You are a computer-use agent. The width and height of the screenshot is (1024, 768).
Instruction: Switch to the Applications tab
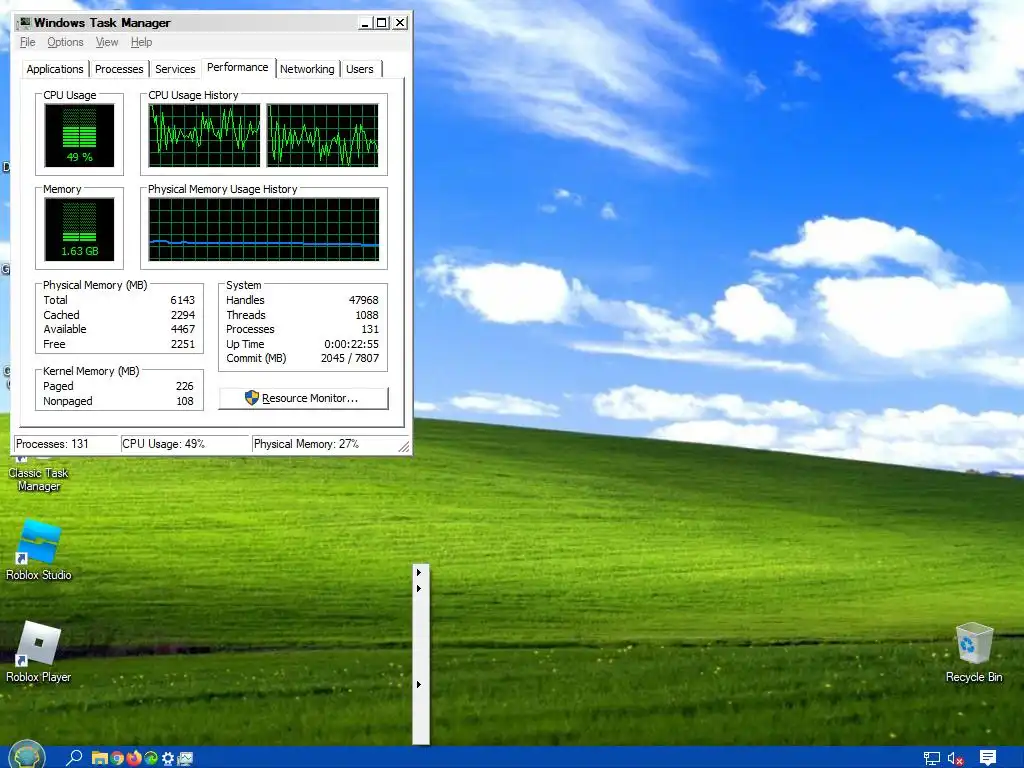55,69
